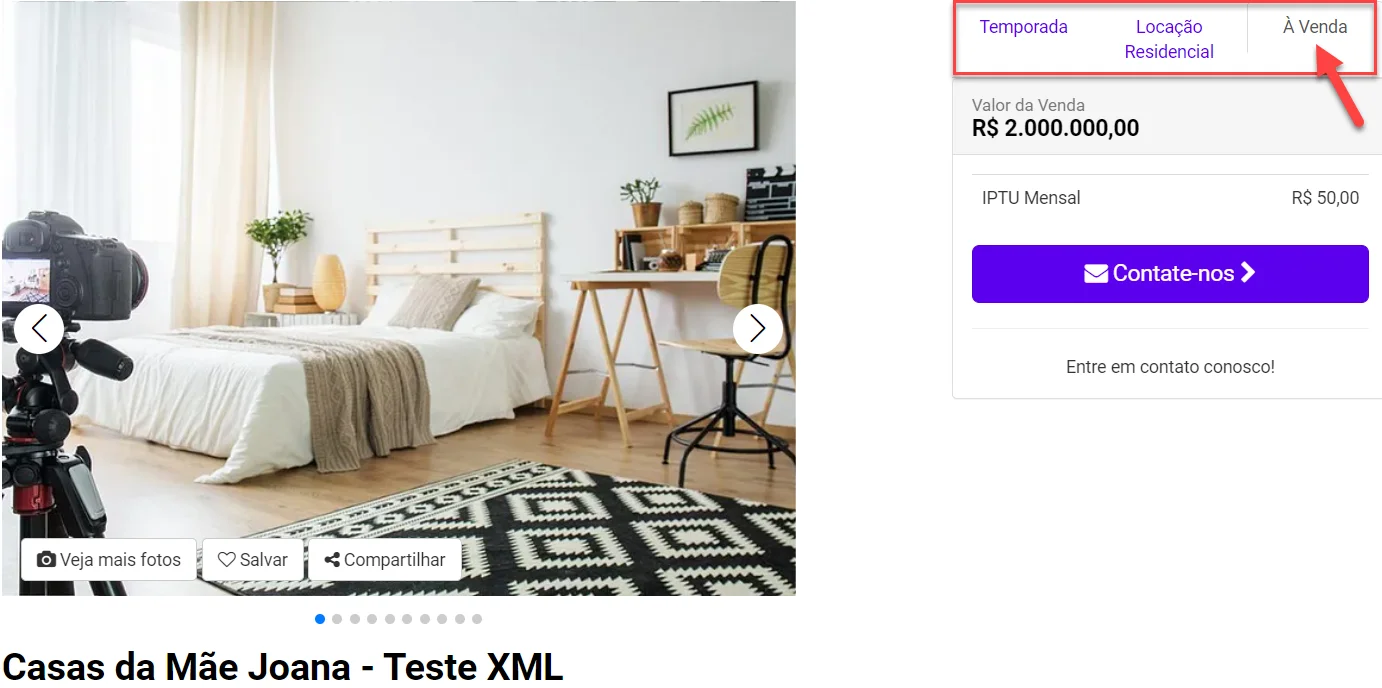1382x688 pixels.
Task: Jump to the last carousel dot
Action: click(x=477, y=619)
